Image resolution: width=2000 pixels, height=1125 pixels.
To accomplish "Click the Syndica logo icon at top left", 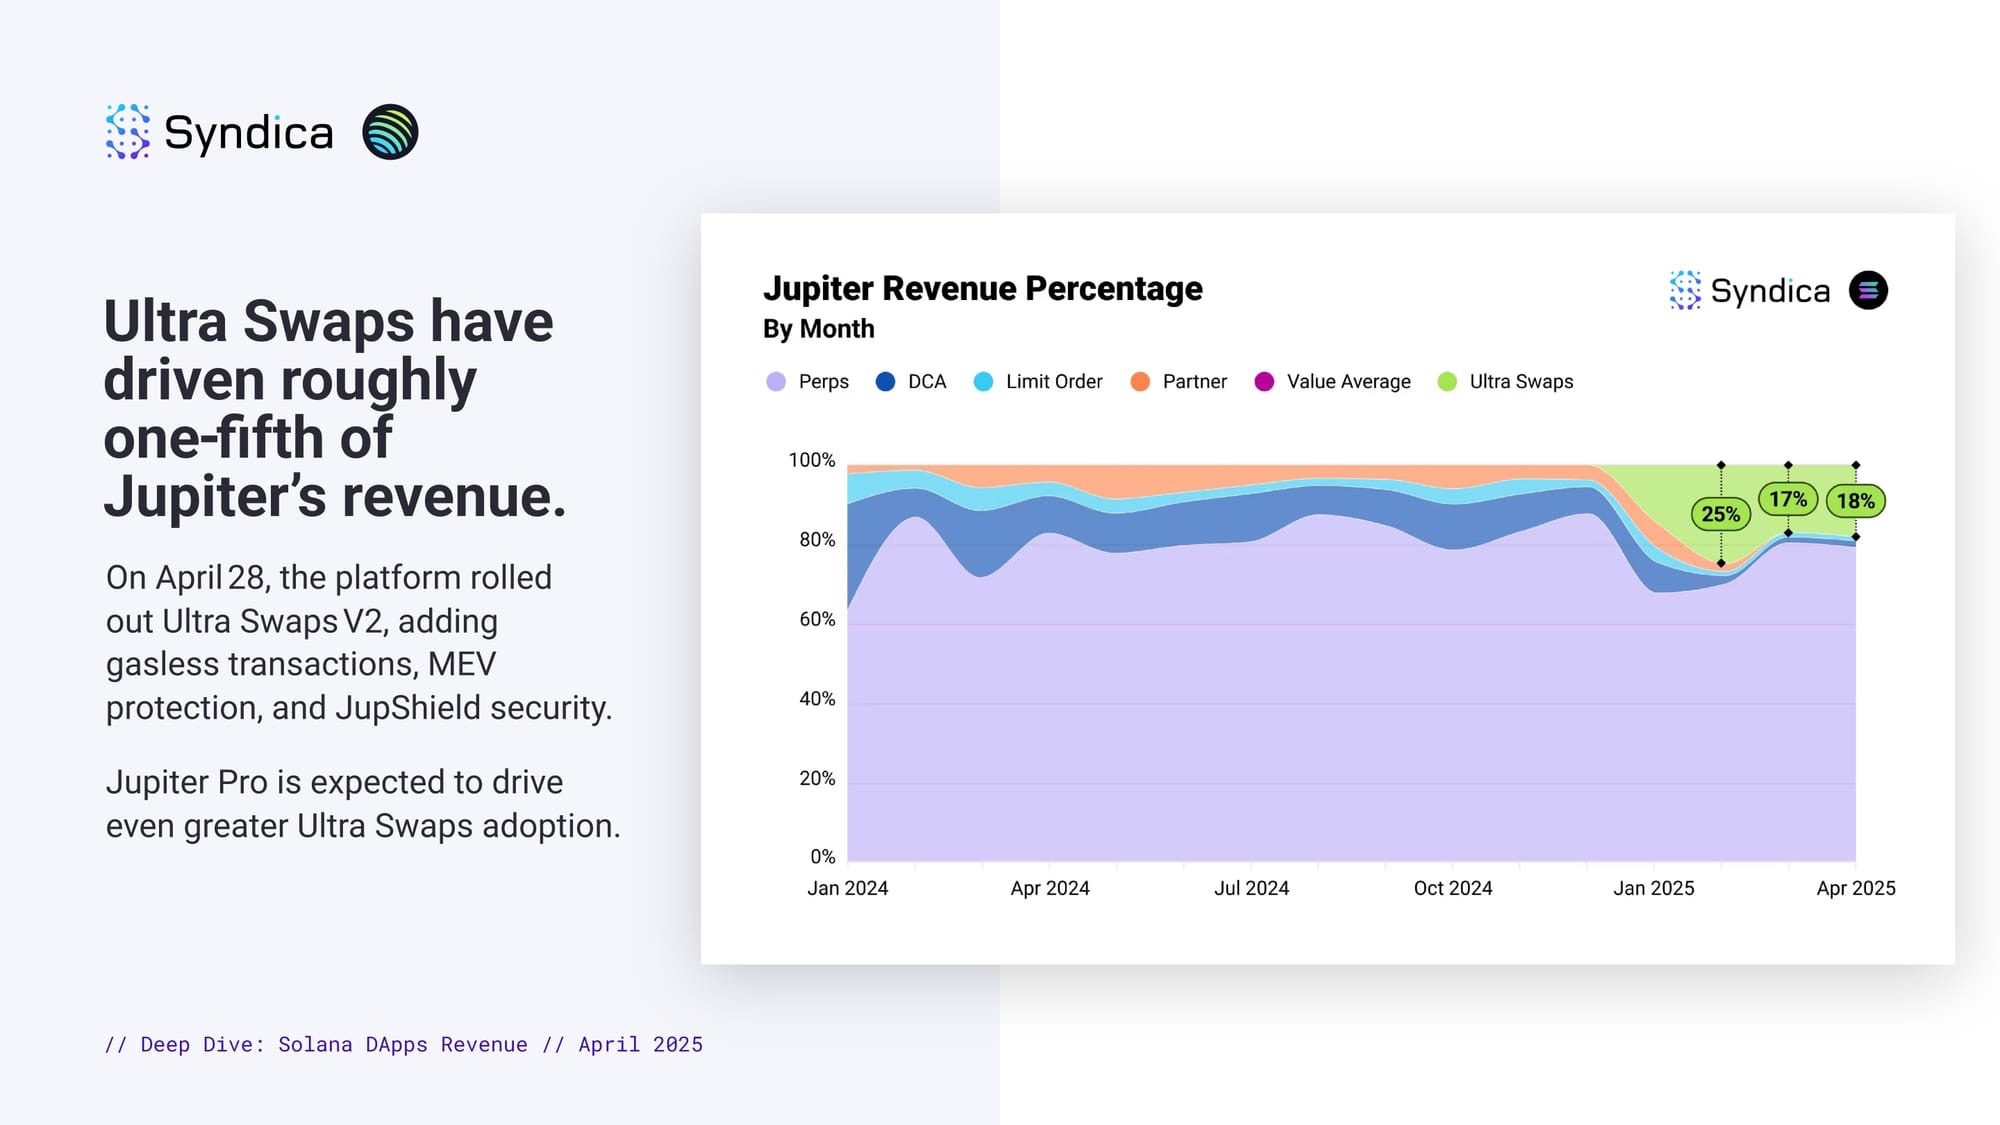I will point(128,132).
